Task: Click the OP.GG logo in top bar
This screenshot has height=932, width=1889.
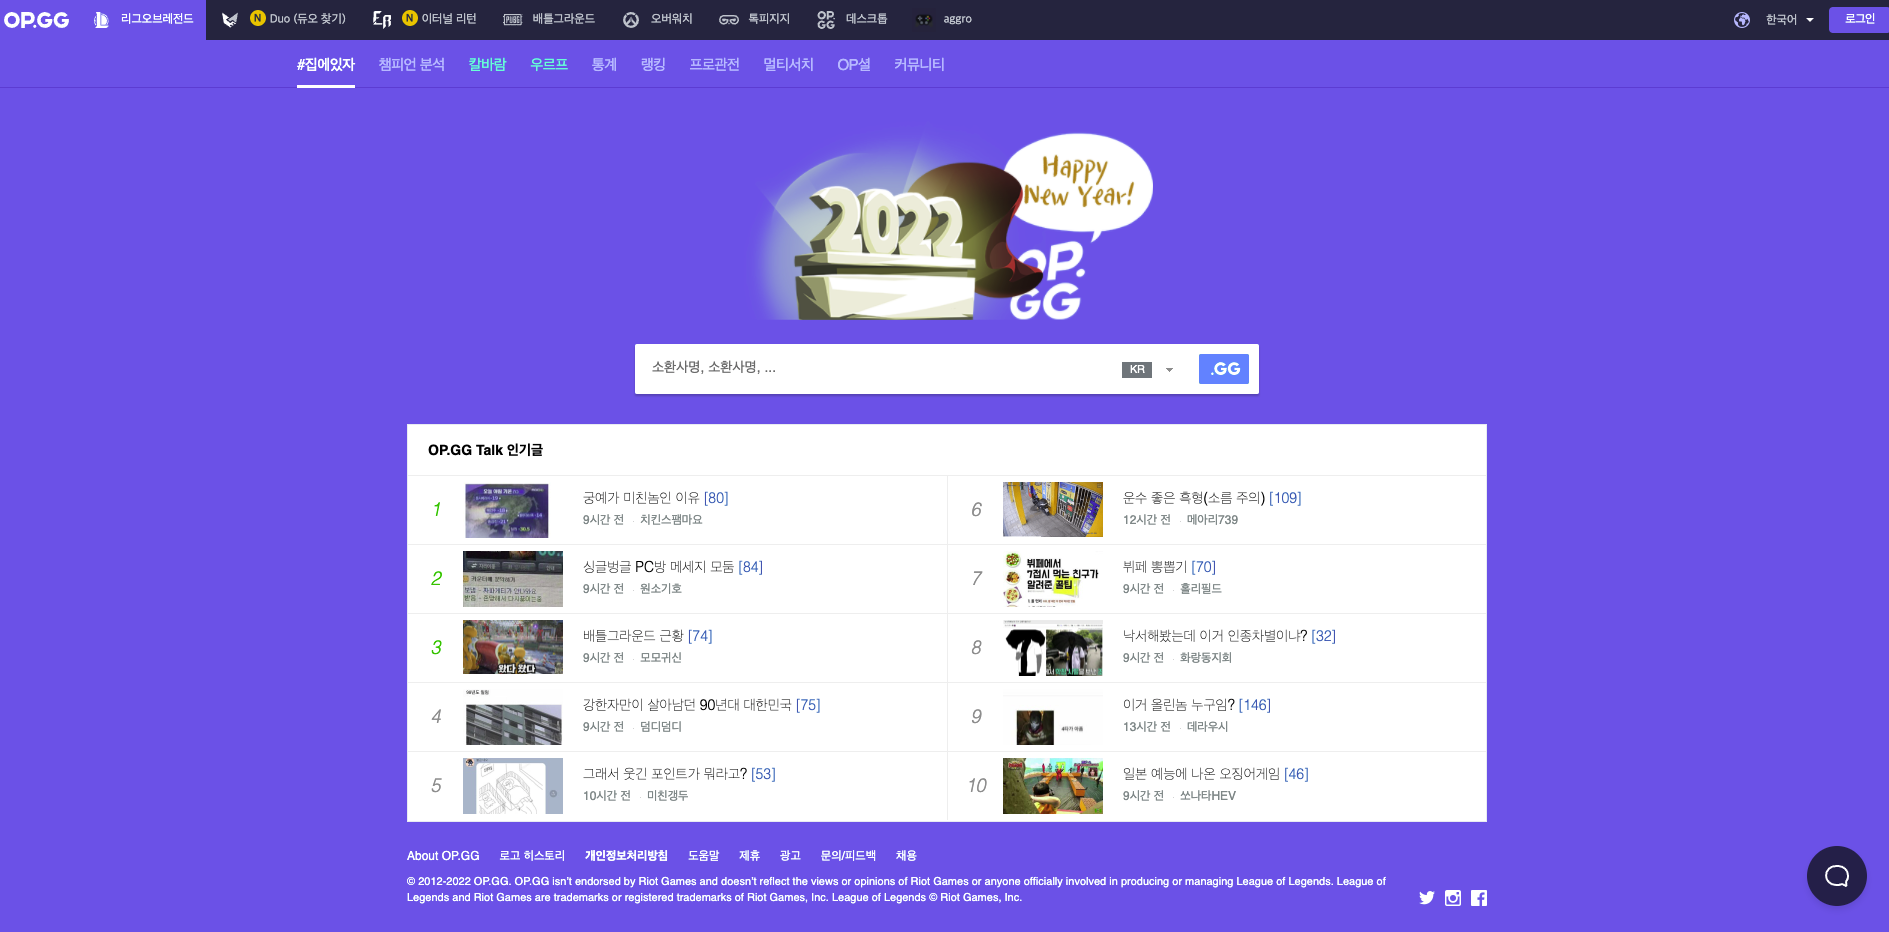Action: tap(36, 20)
